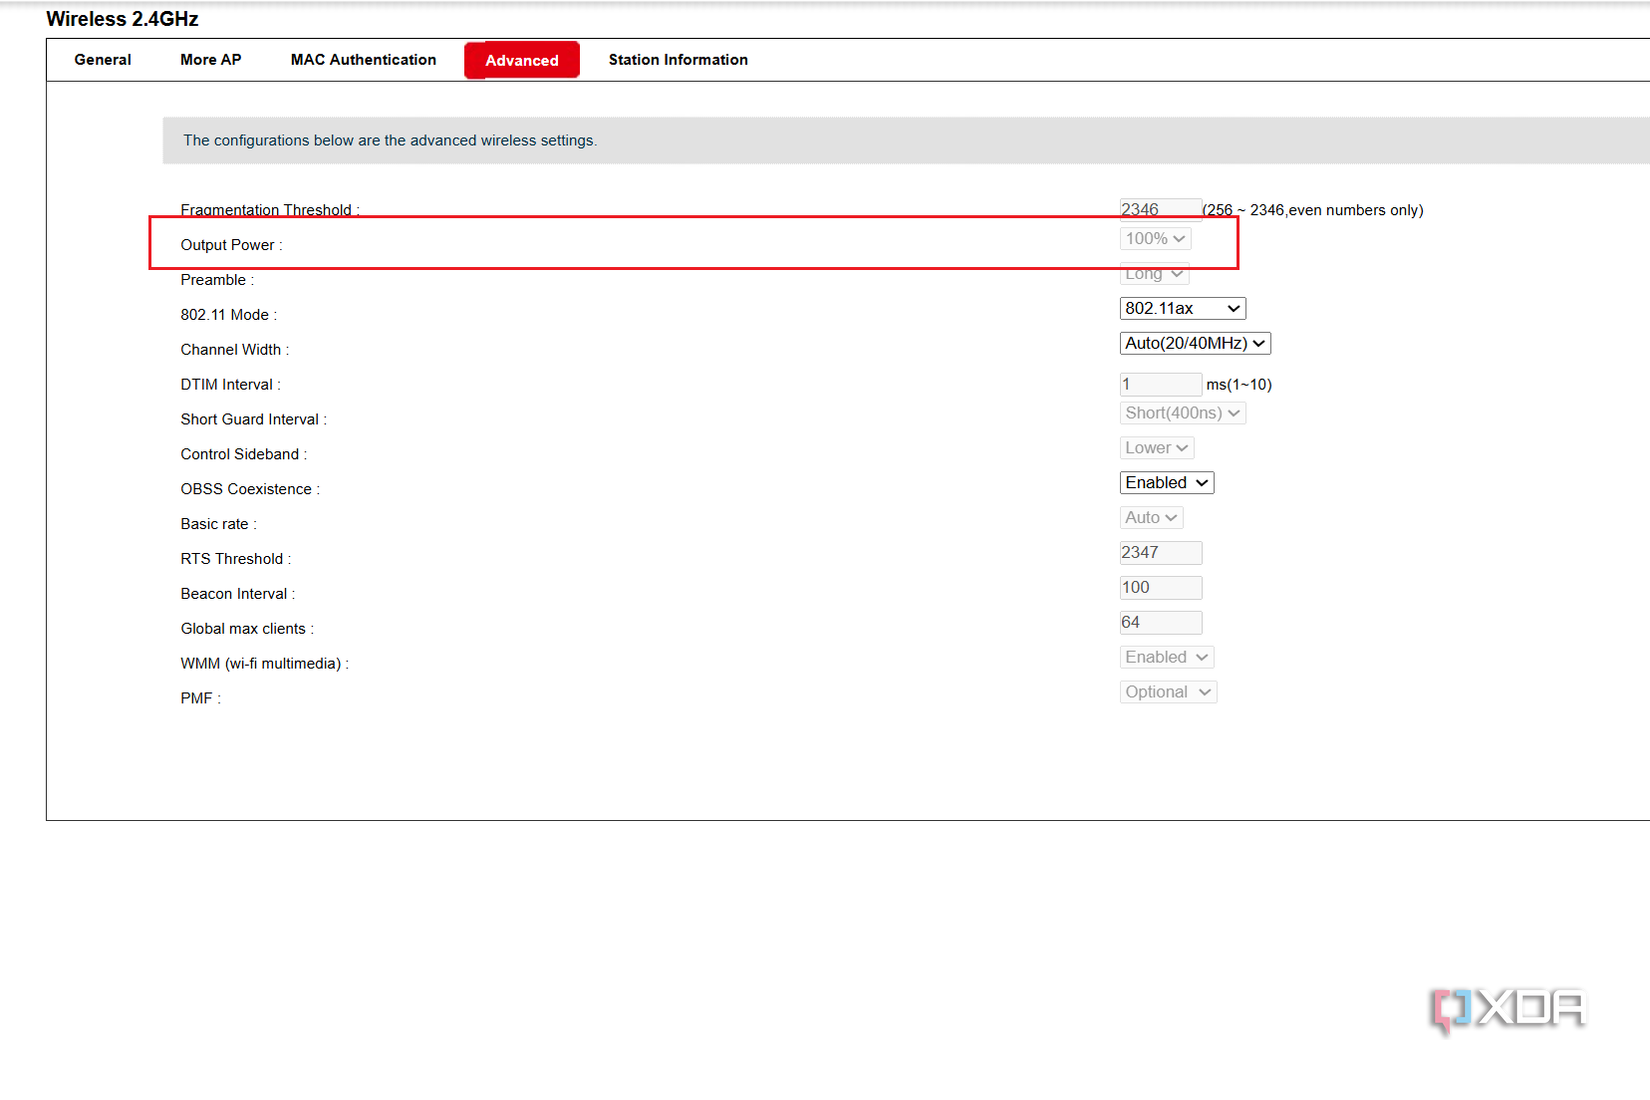
Task: Open the MAC Authentication tab
Action: tap(363, 60)
